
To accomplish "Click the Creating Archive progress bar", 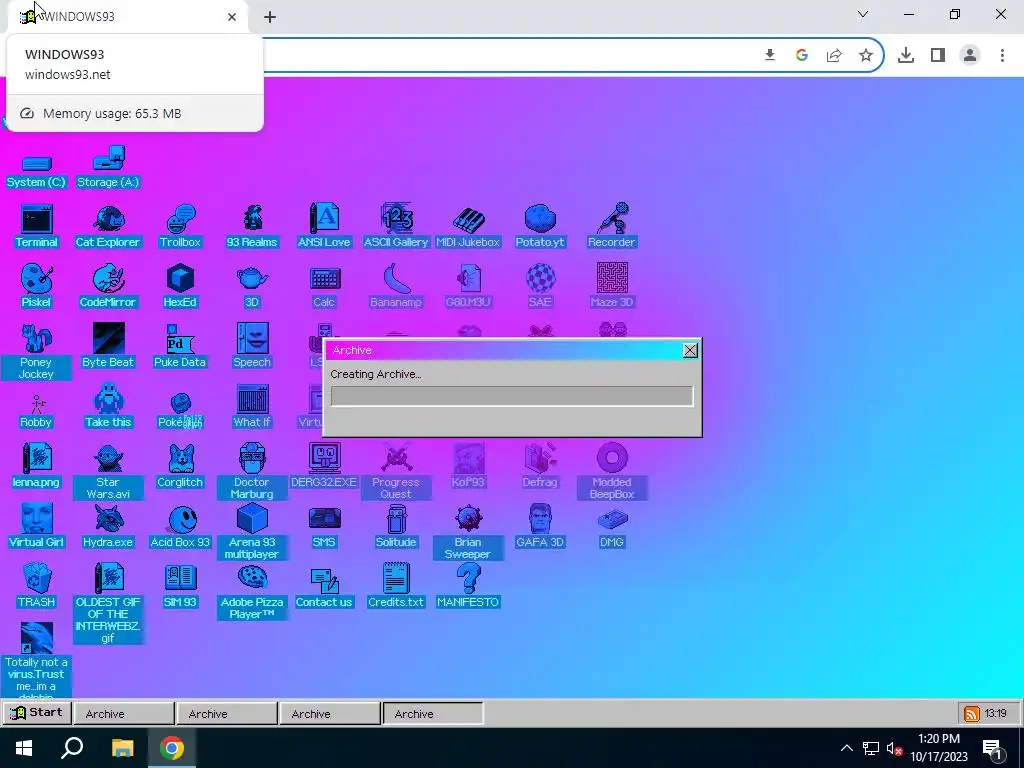I will 512,396.
